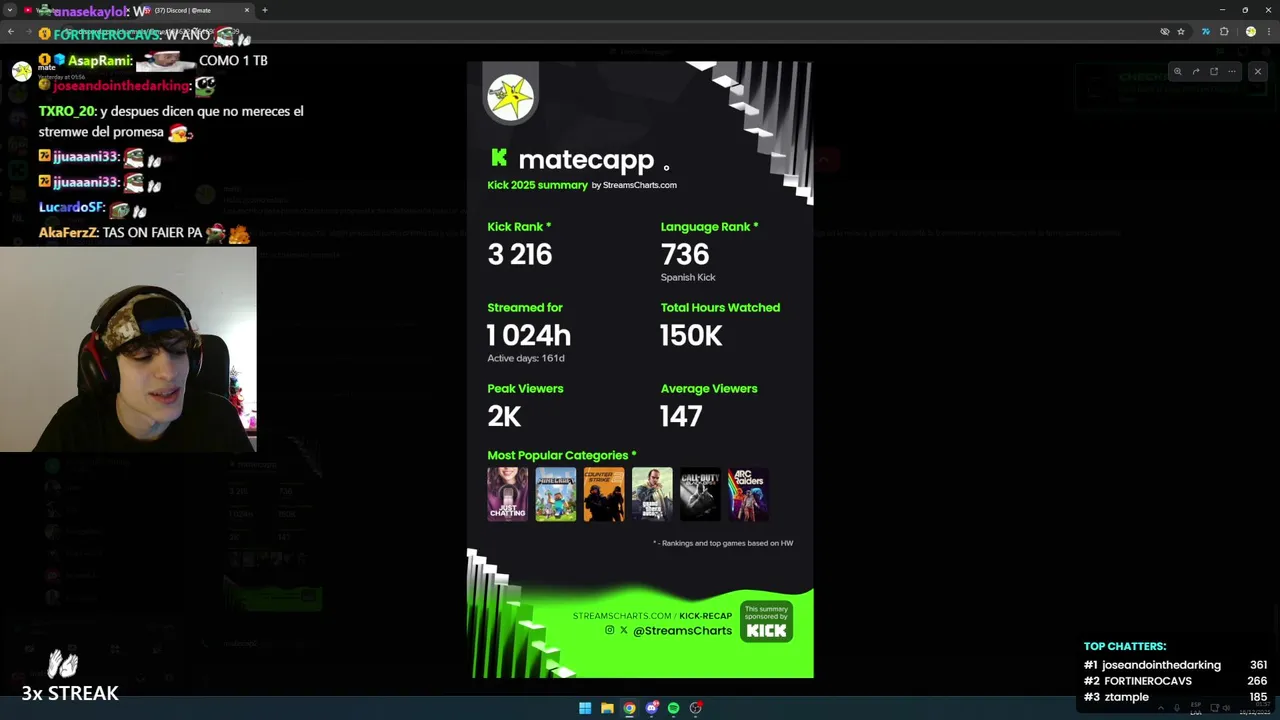Click the crossed-eye icon in address bar
This screenshot has width=1280, height=720.
click(1165, 32)
